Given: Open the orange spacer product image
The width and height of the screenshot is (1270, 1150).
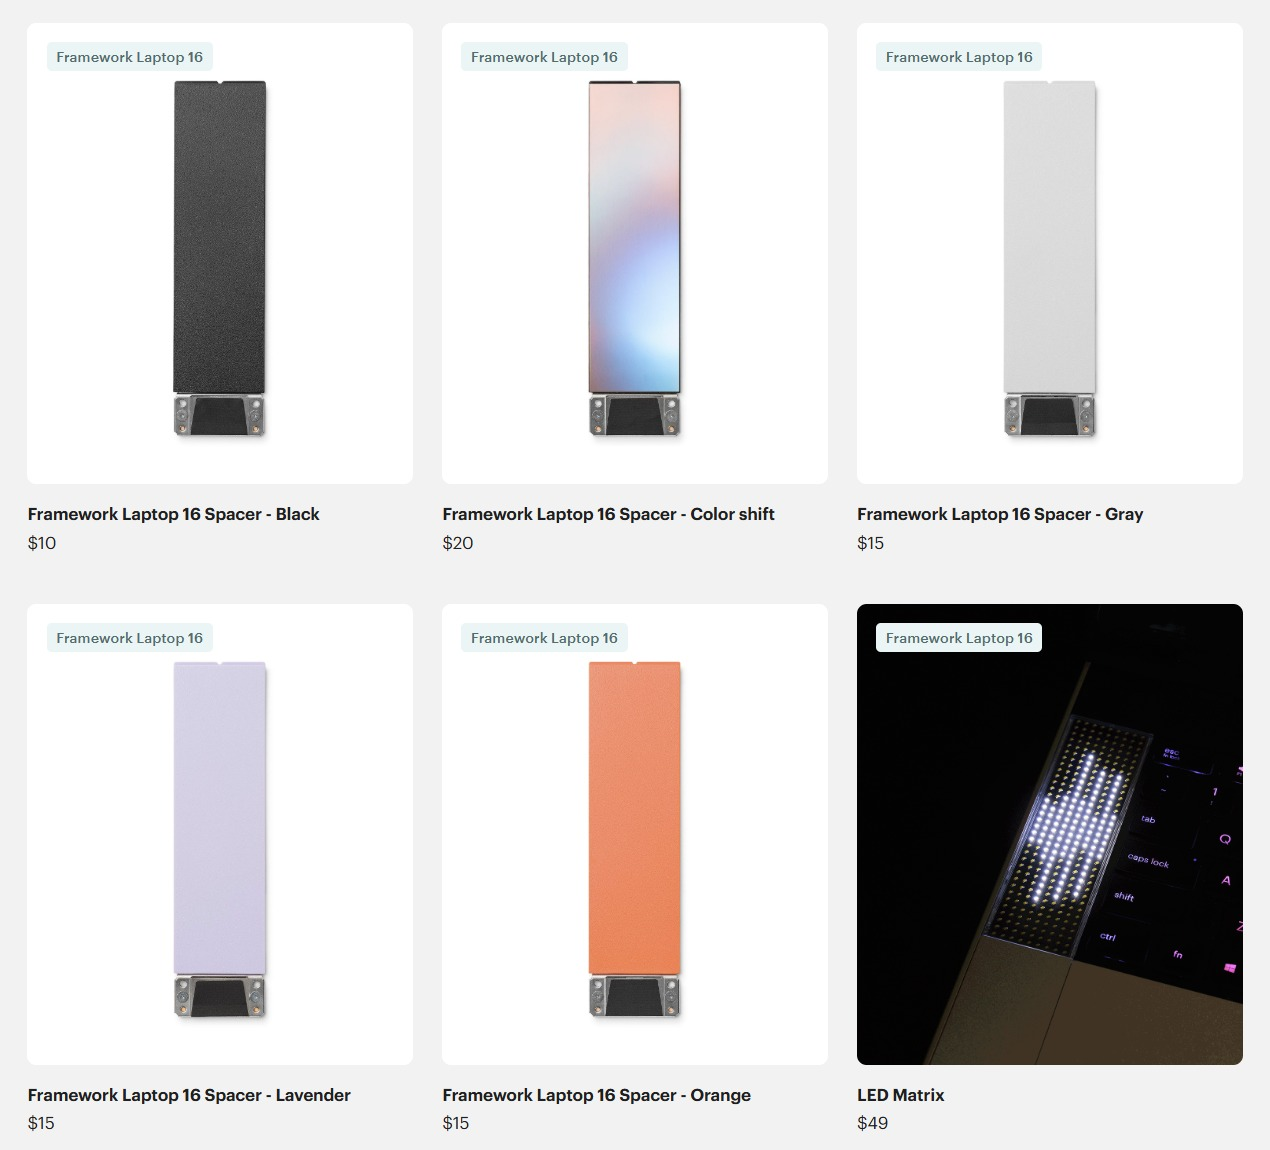Looking at the screenshot, I should tap(635, 834).
